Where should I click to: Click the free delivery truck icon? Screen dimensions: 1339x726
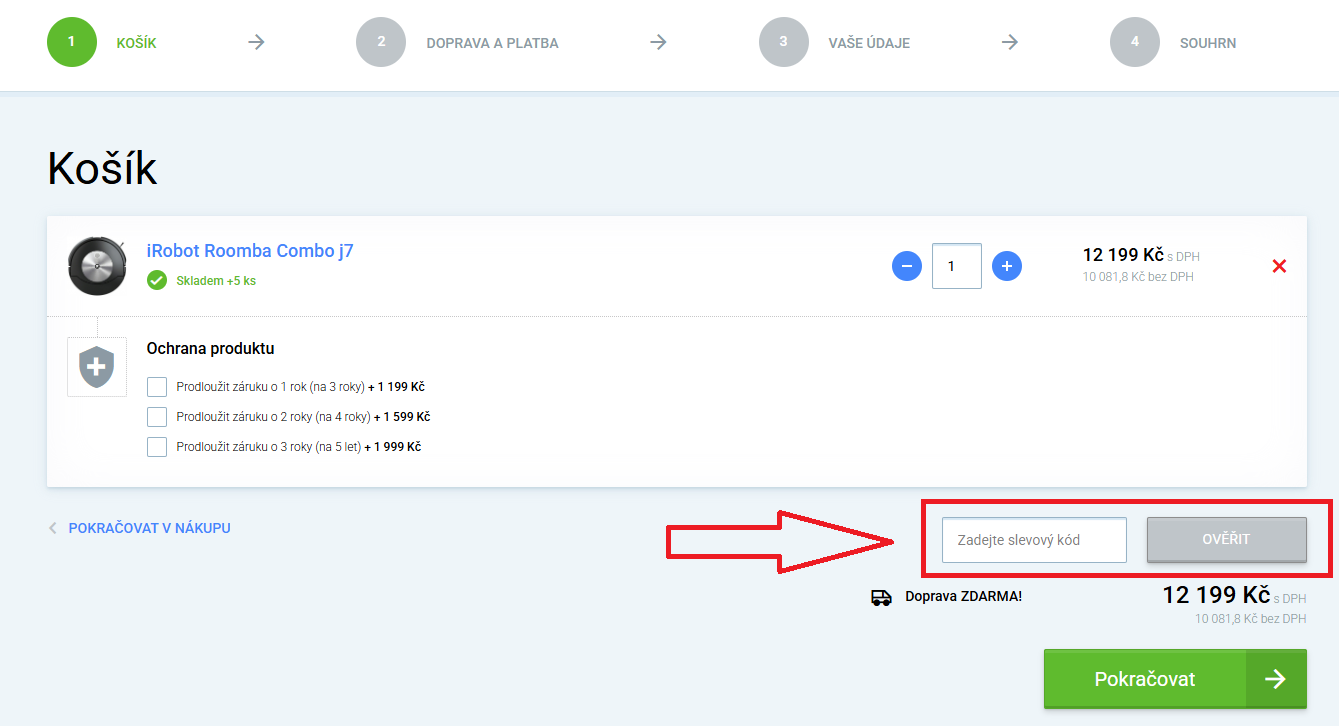point(881,597)
